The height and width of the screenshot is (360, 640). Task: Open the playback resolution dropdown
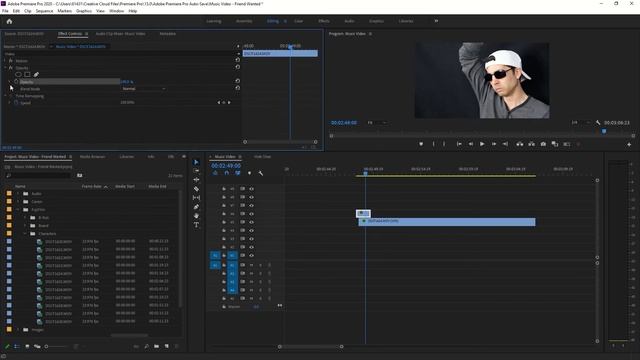point(580,122)
